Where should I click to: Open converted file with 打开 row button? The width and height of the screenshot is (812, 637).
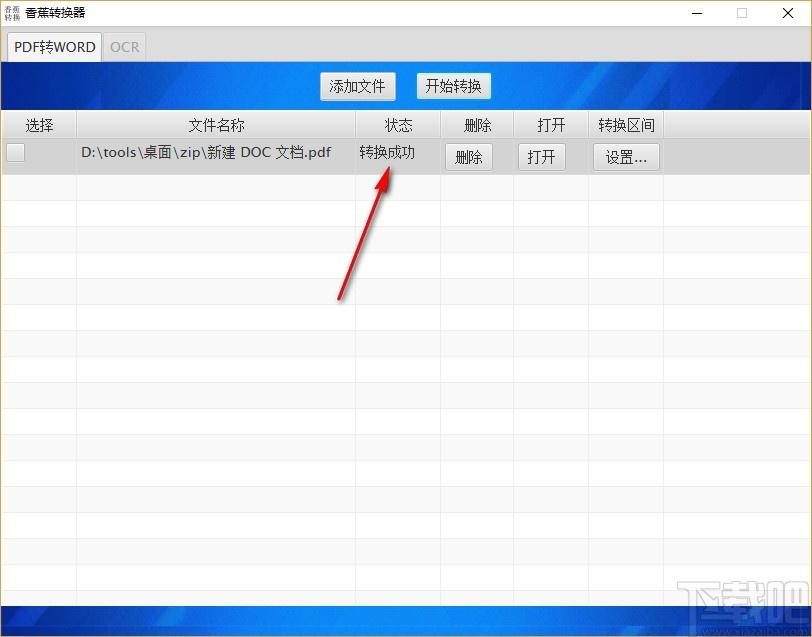coord(542,156)
